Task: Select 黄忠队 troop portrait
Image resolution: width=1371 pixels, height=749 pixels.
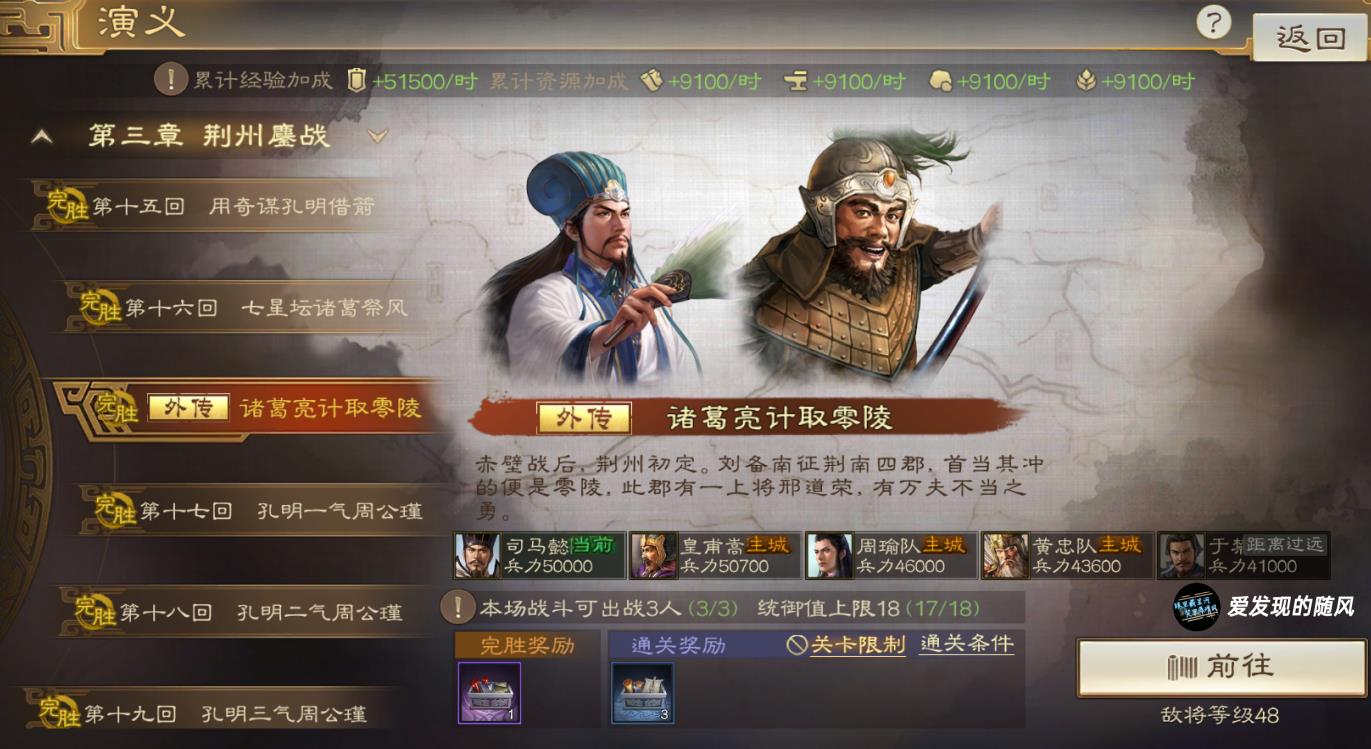Action: [1005, 555]
